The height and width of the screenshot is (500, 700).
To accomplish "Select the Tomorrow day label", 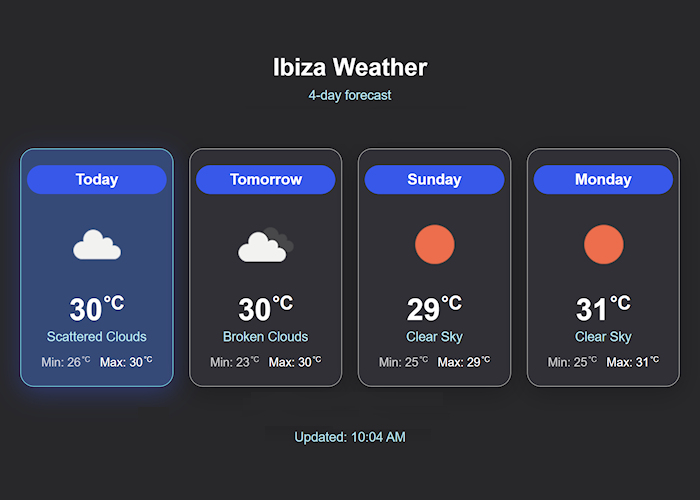I will (266, 179).
